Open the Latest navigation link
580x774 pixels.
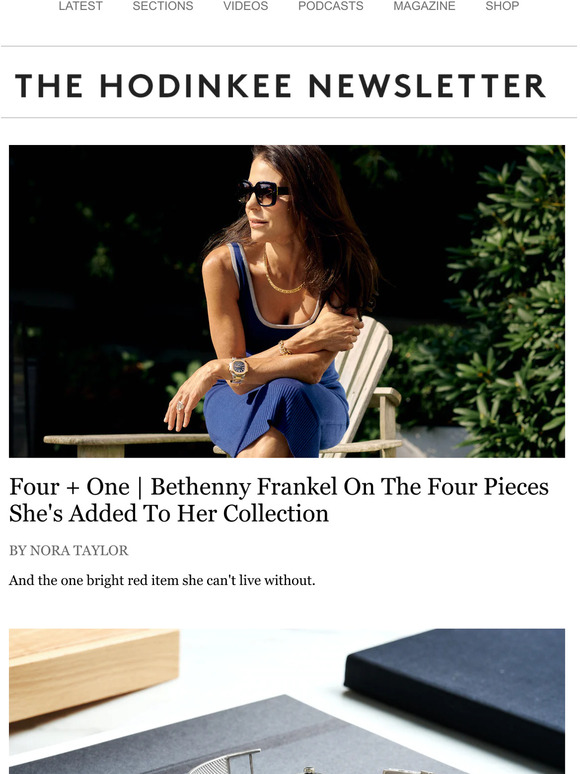click(80, 6)
